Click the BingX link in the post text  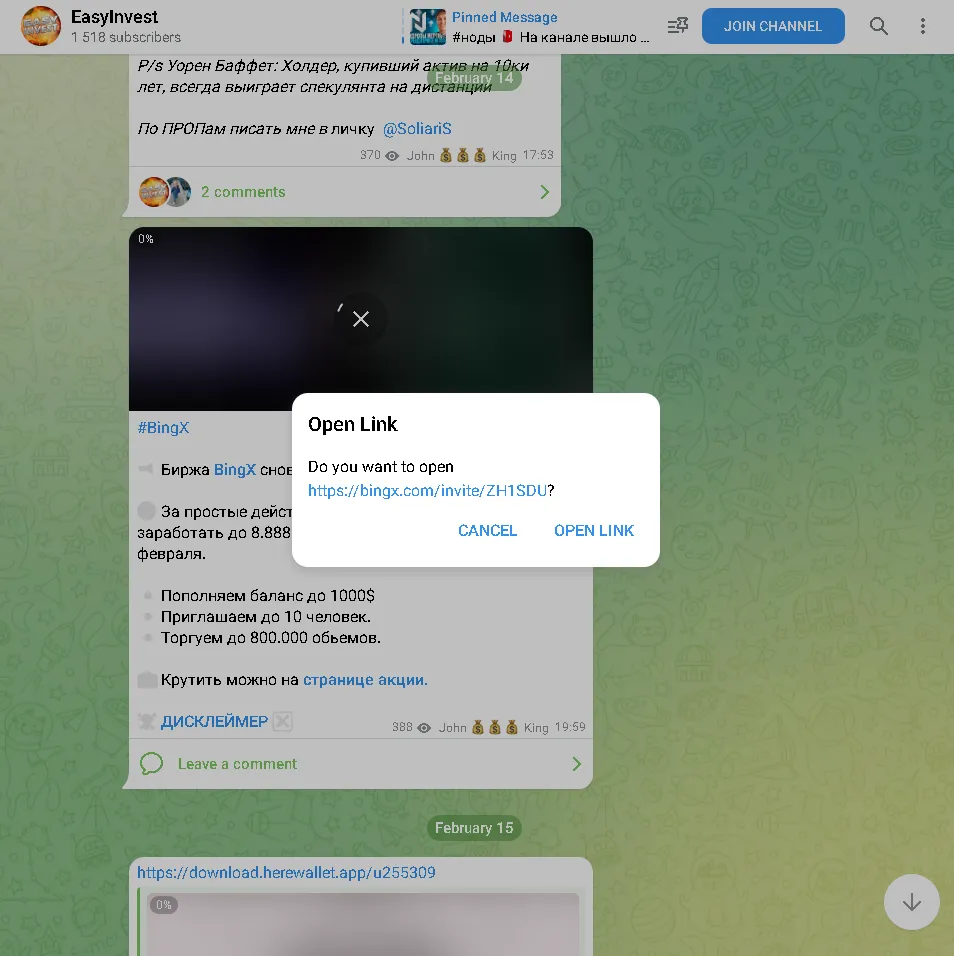coord(235,470)
